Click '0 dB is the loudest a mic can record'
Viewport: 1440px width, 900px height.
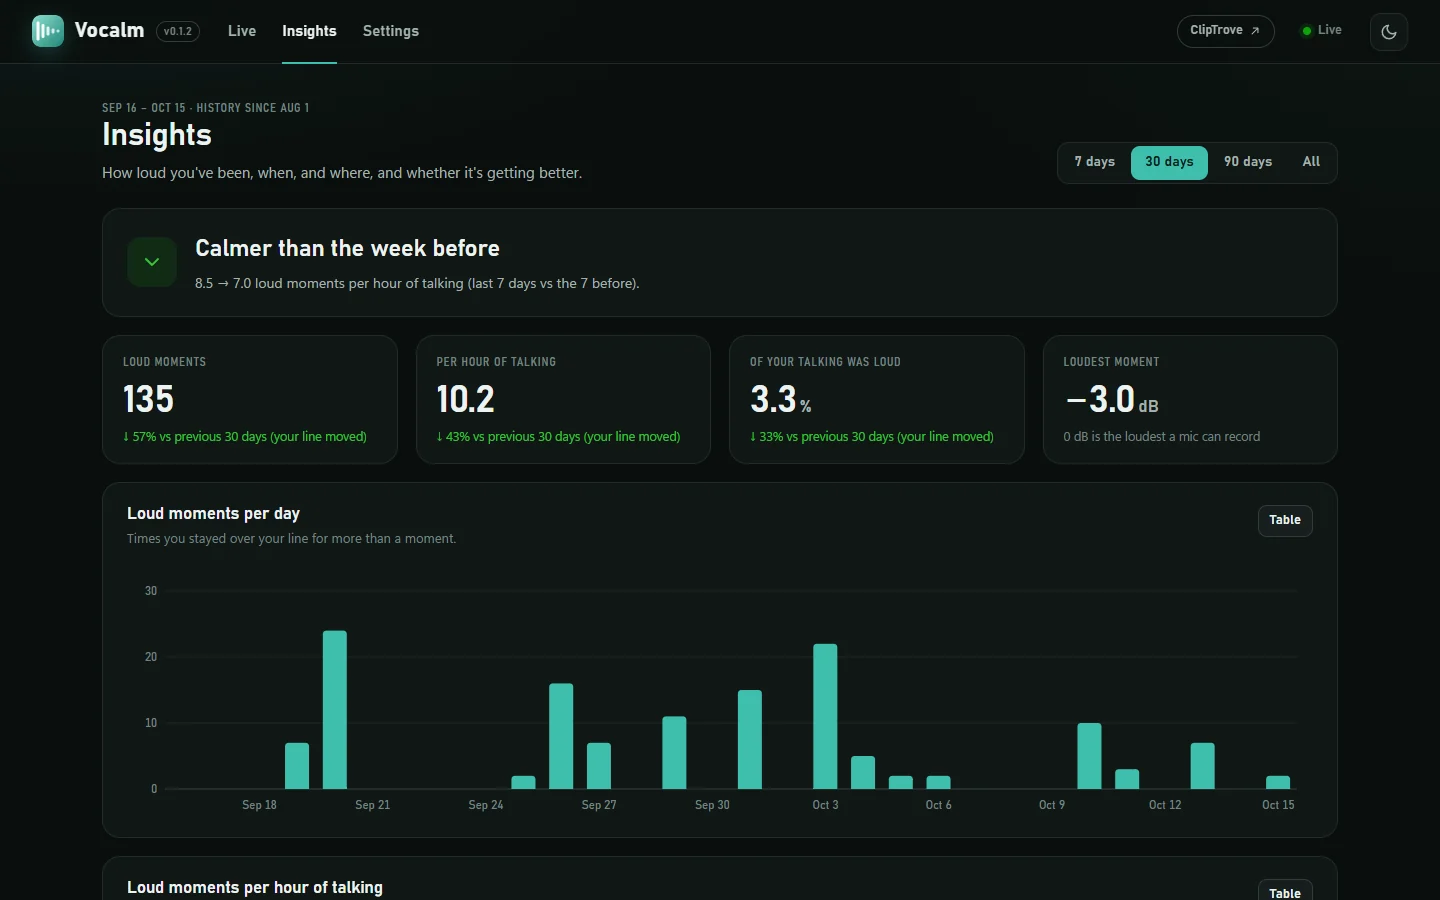1162,437
